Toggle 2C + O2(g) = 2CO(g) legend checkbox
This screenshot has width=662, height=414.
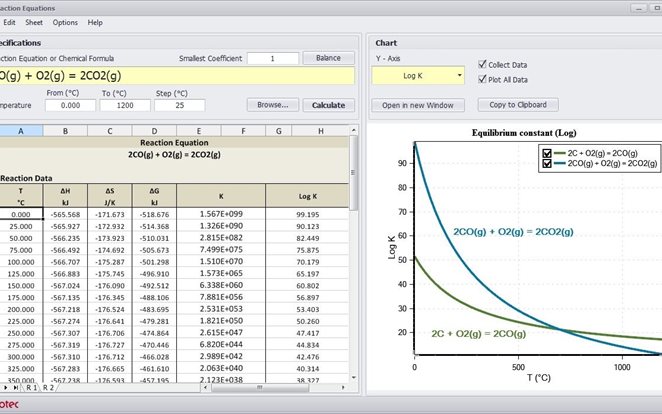point(547,153)
